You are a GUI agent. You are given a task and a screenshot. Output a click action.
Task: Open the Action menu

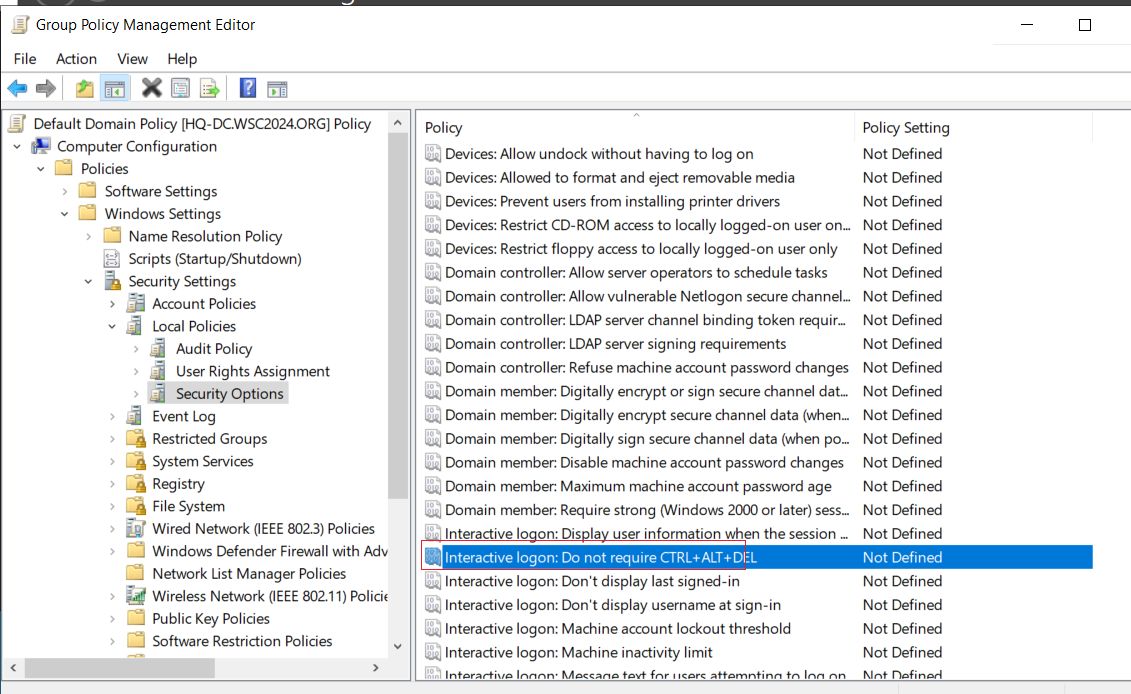[x=76, y=59]
